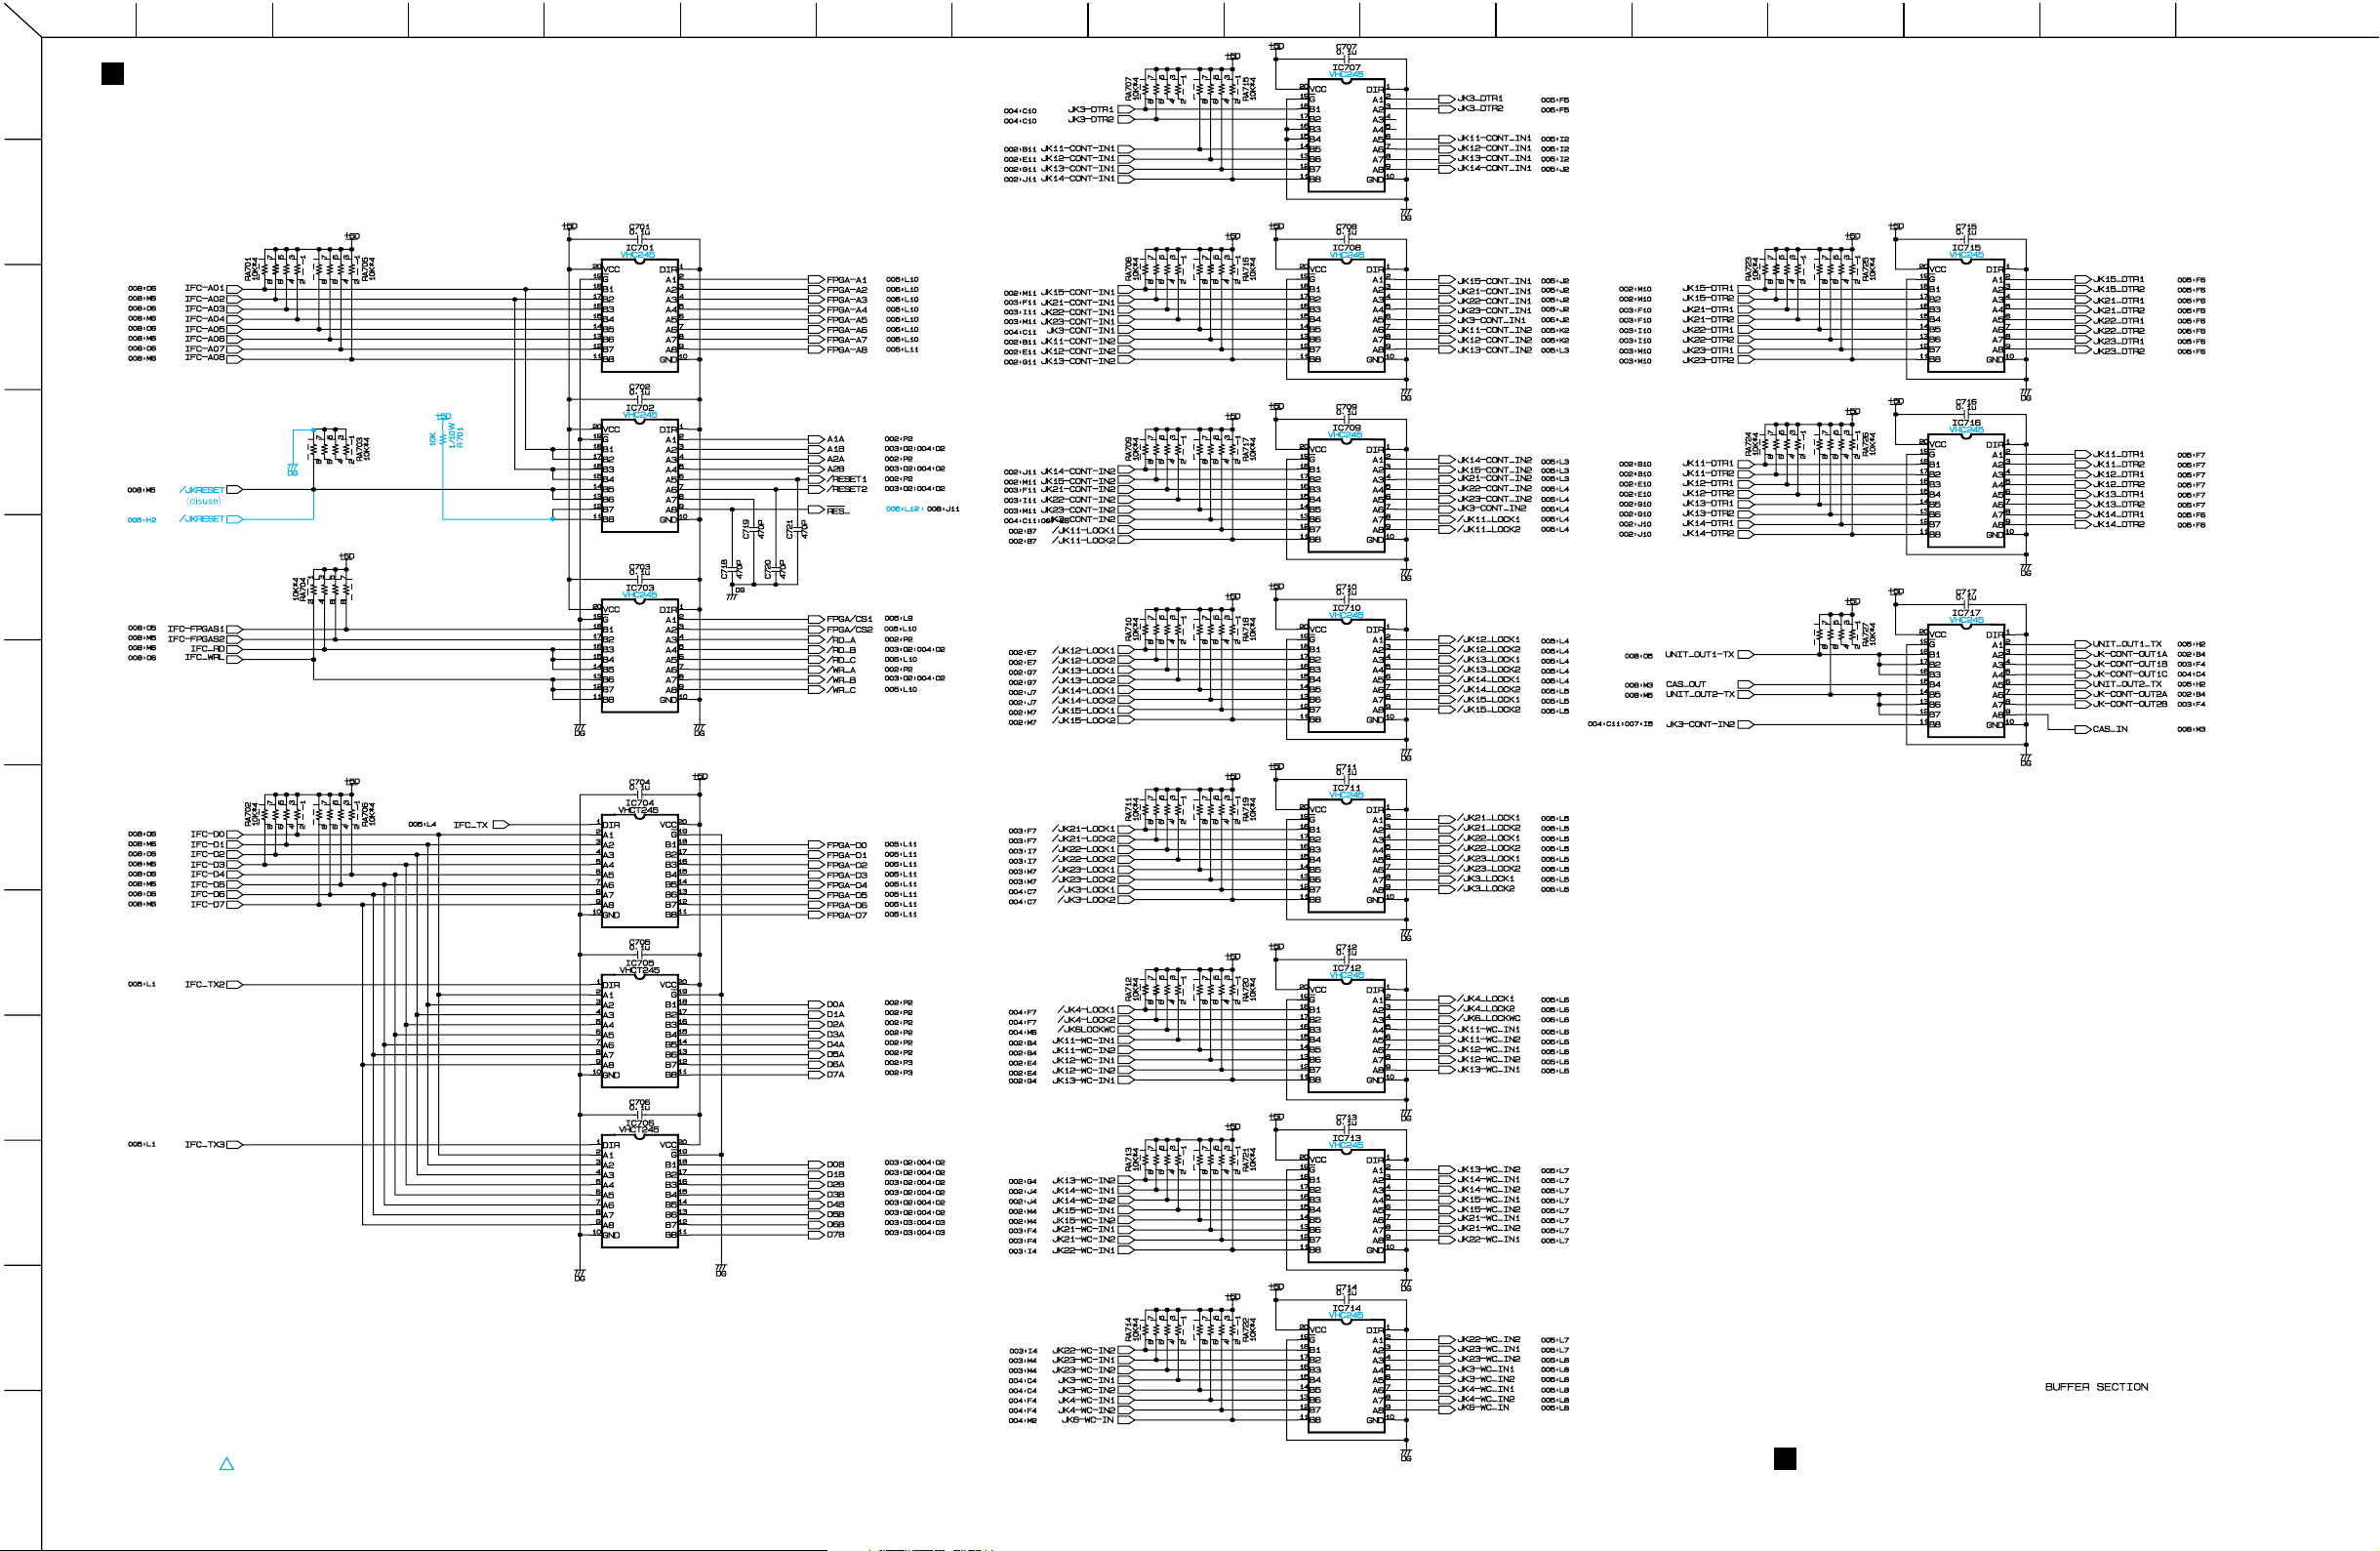Click the IFC-A01 input signal label

205,288
